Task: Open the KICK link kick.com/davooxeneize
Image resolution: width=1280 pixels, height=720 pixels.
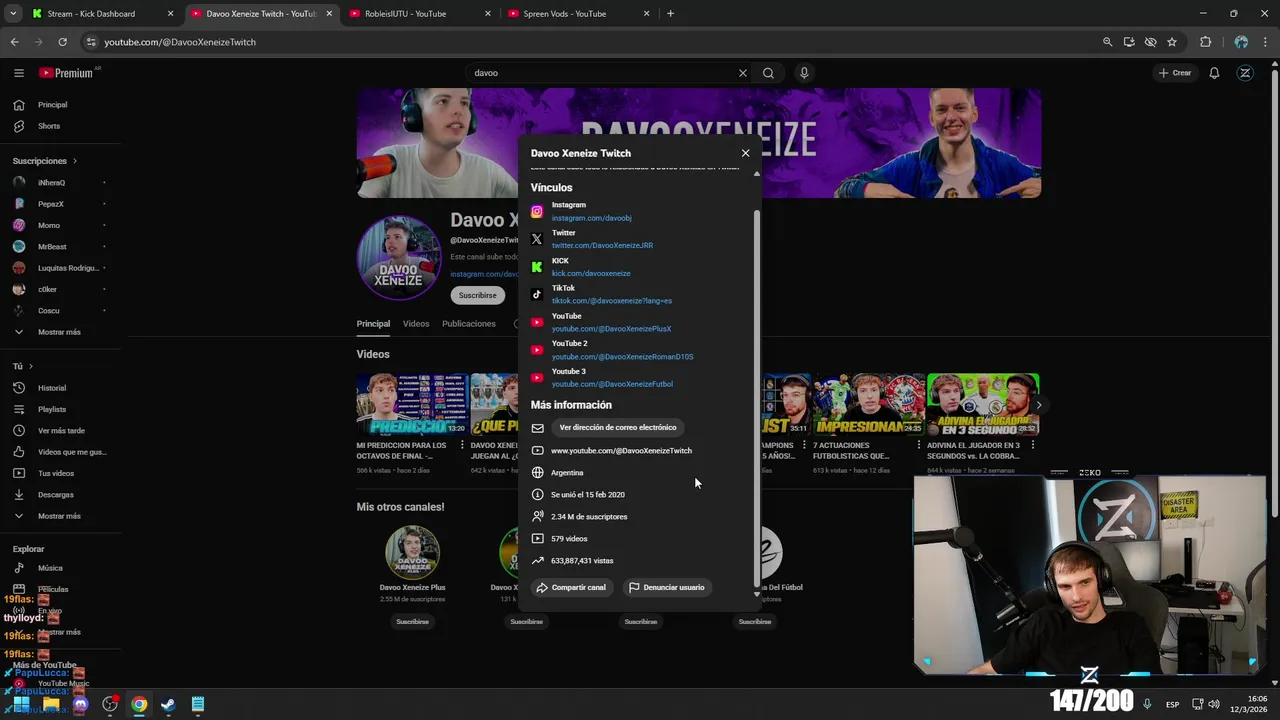Action: (591, 274)
